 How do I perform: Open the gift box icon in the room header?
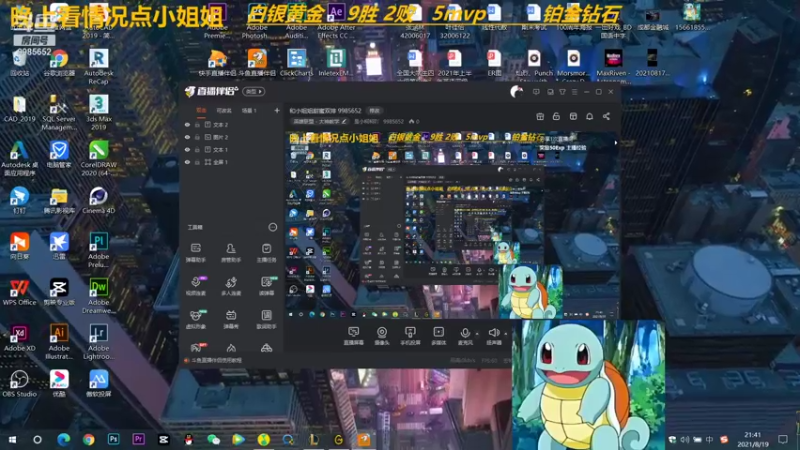pyautogui.click(x=540, y=116)
